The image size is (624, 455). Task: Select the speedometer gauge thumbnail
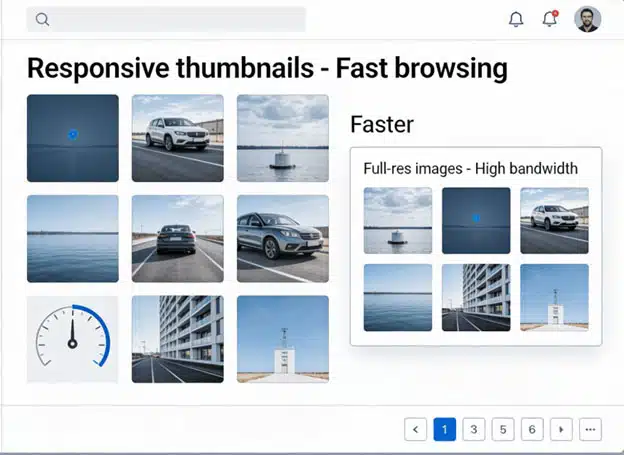pos(72,338)
